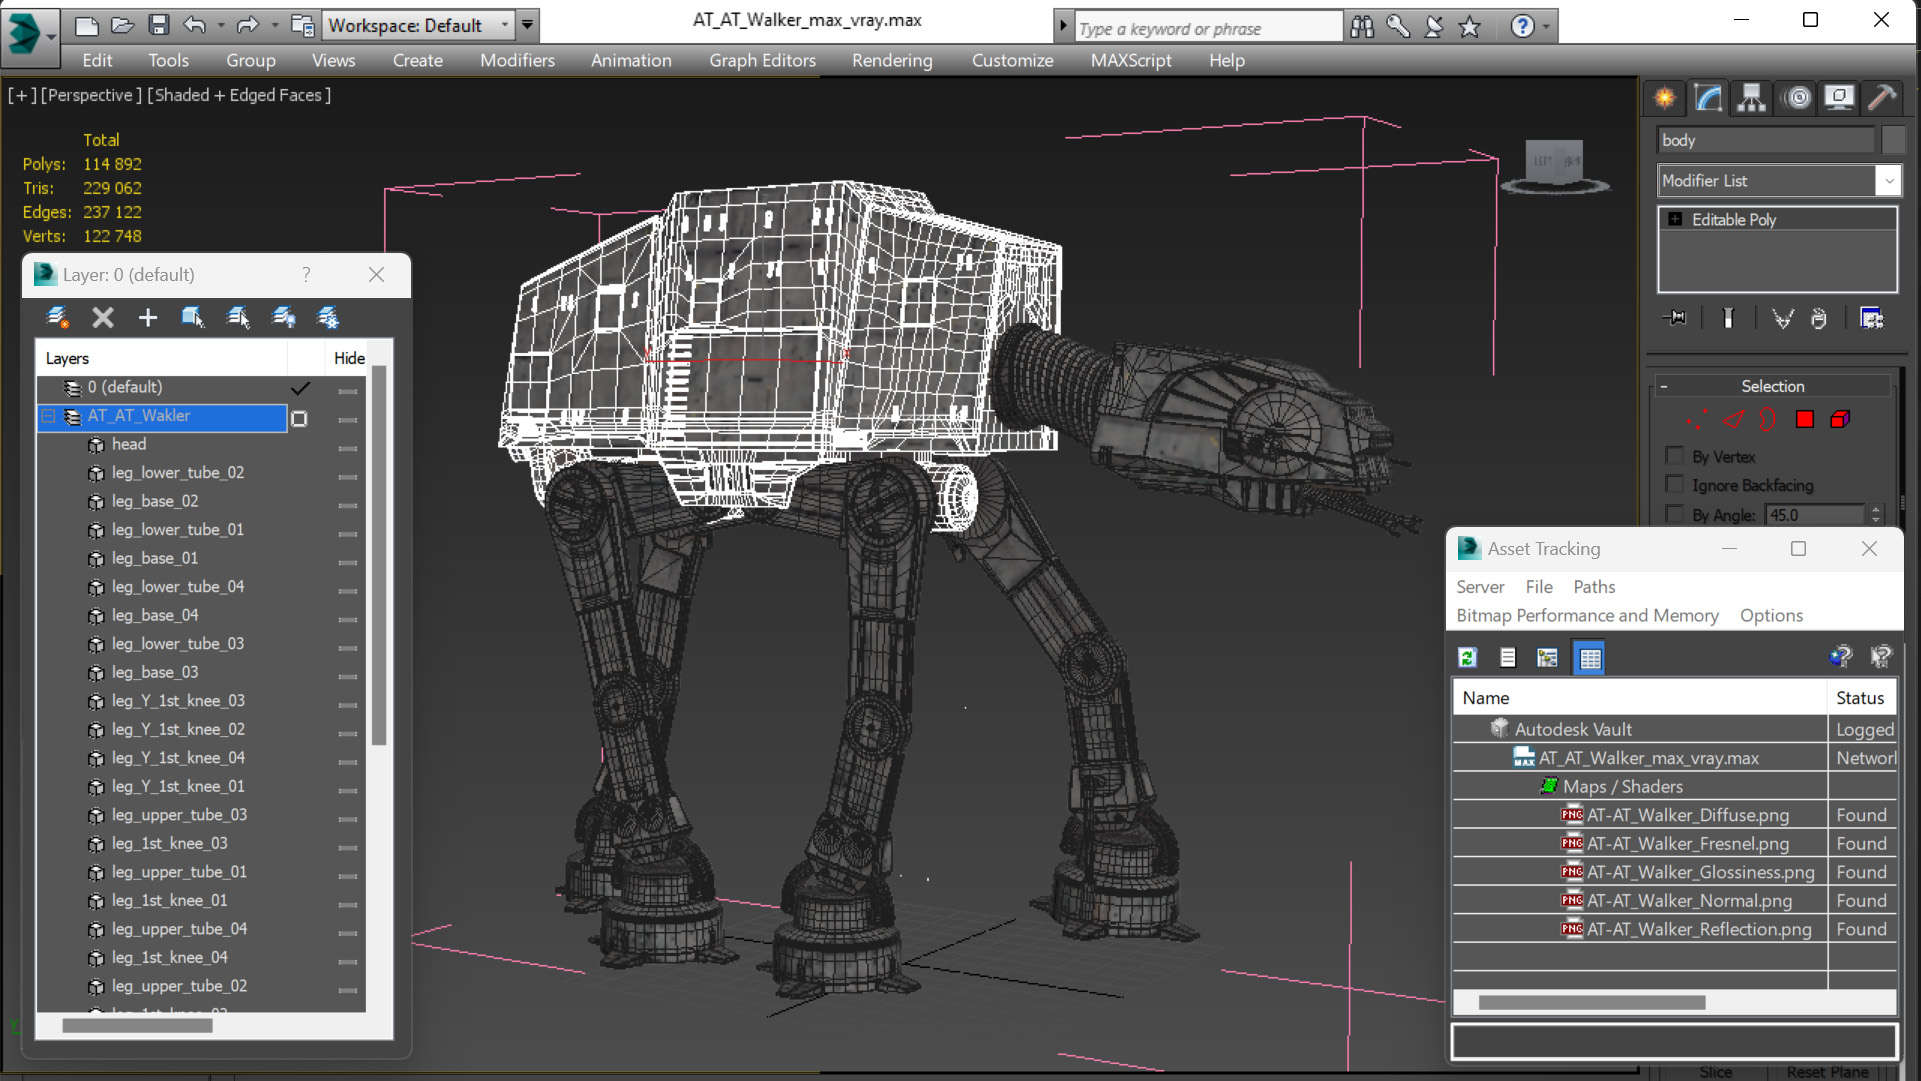Toggle the Ignore Backfacing checkbox

click(1674, 484)
